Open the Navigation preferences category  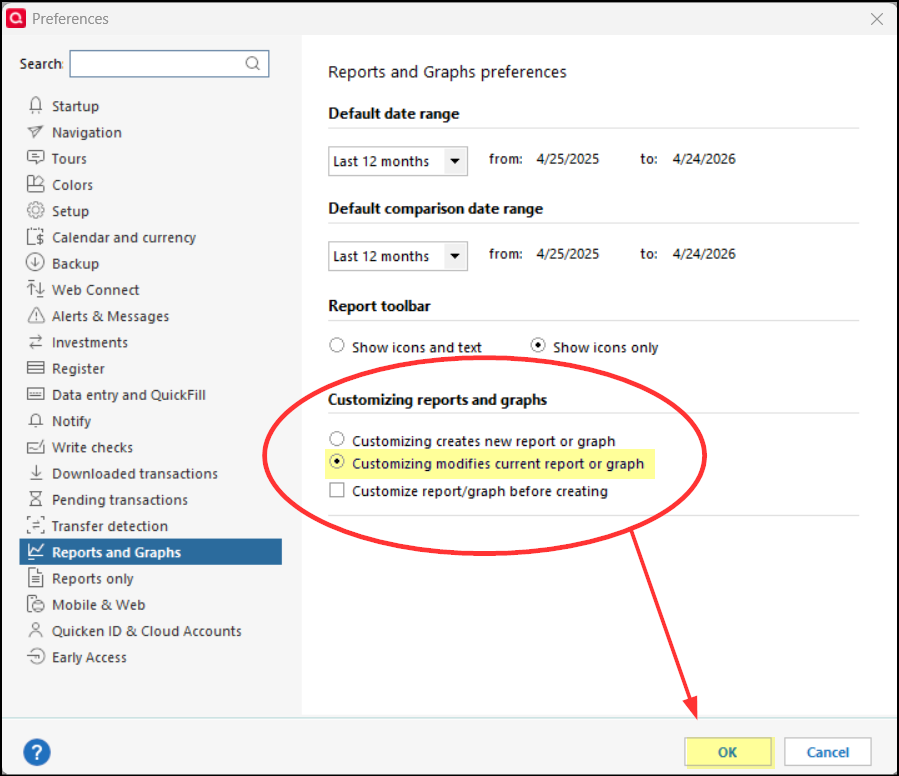tap(87, 132)
